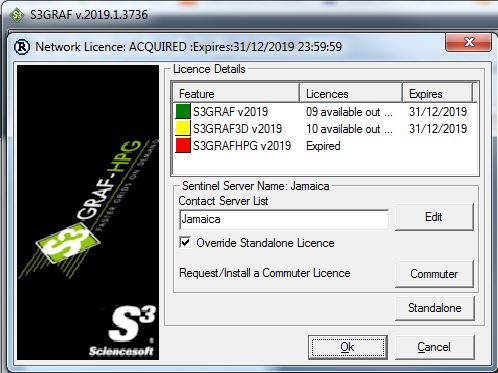Viewport: 498px width, 373px height.
Task: Click 'Request/Install a Commuter Licence' text
Action: click(265, 273)
